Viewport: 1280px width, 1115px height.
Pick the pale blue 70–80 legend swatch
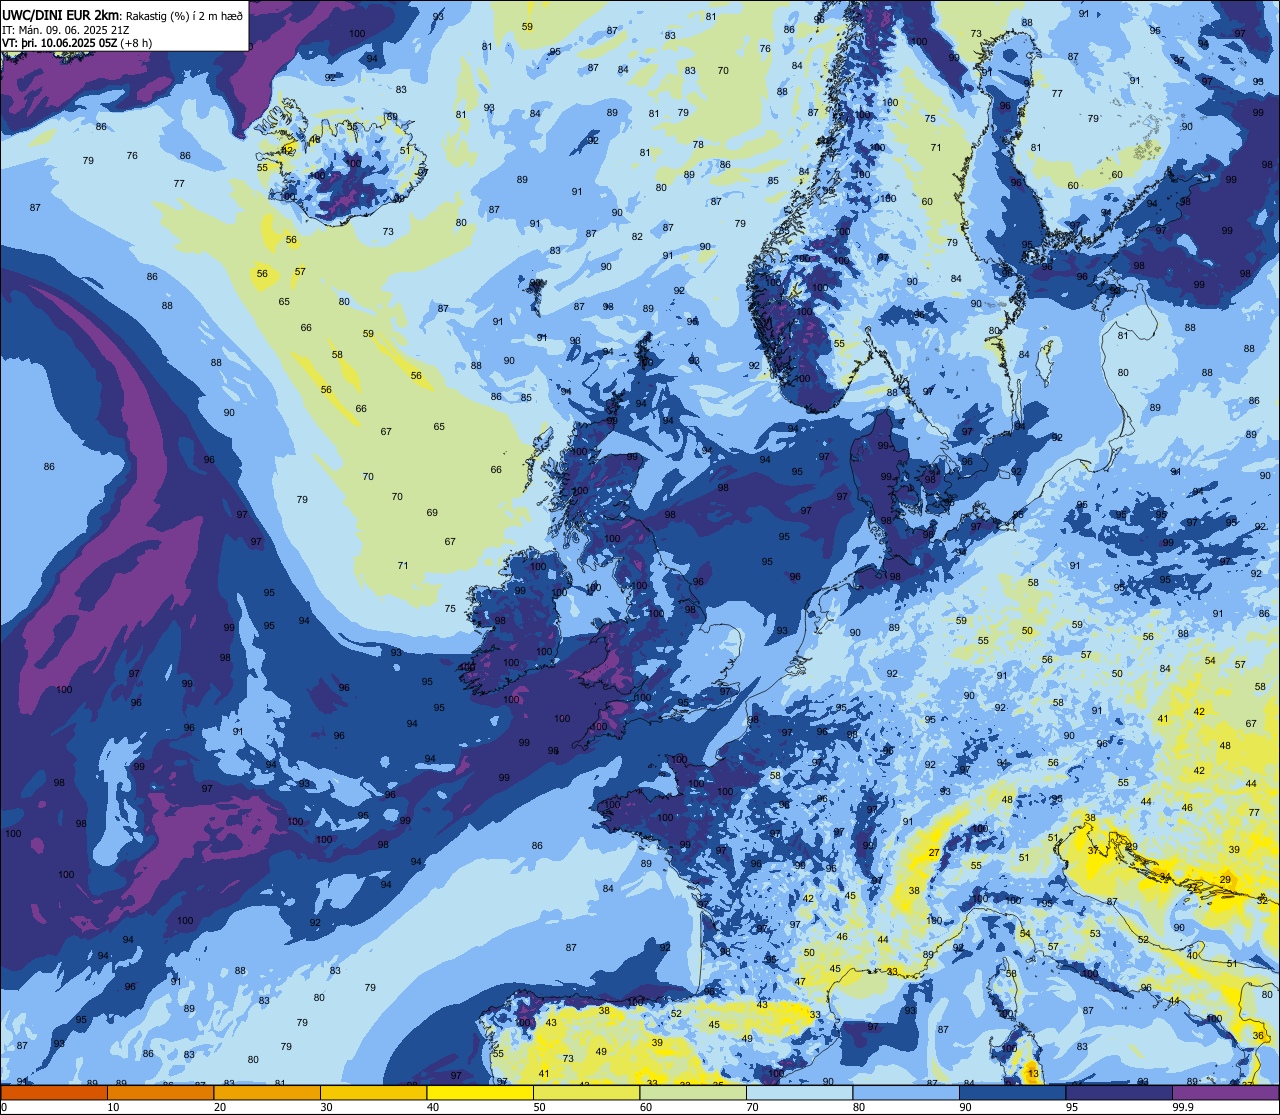(x=799, y=1092)
